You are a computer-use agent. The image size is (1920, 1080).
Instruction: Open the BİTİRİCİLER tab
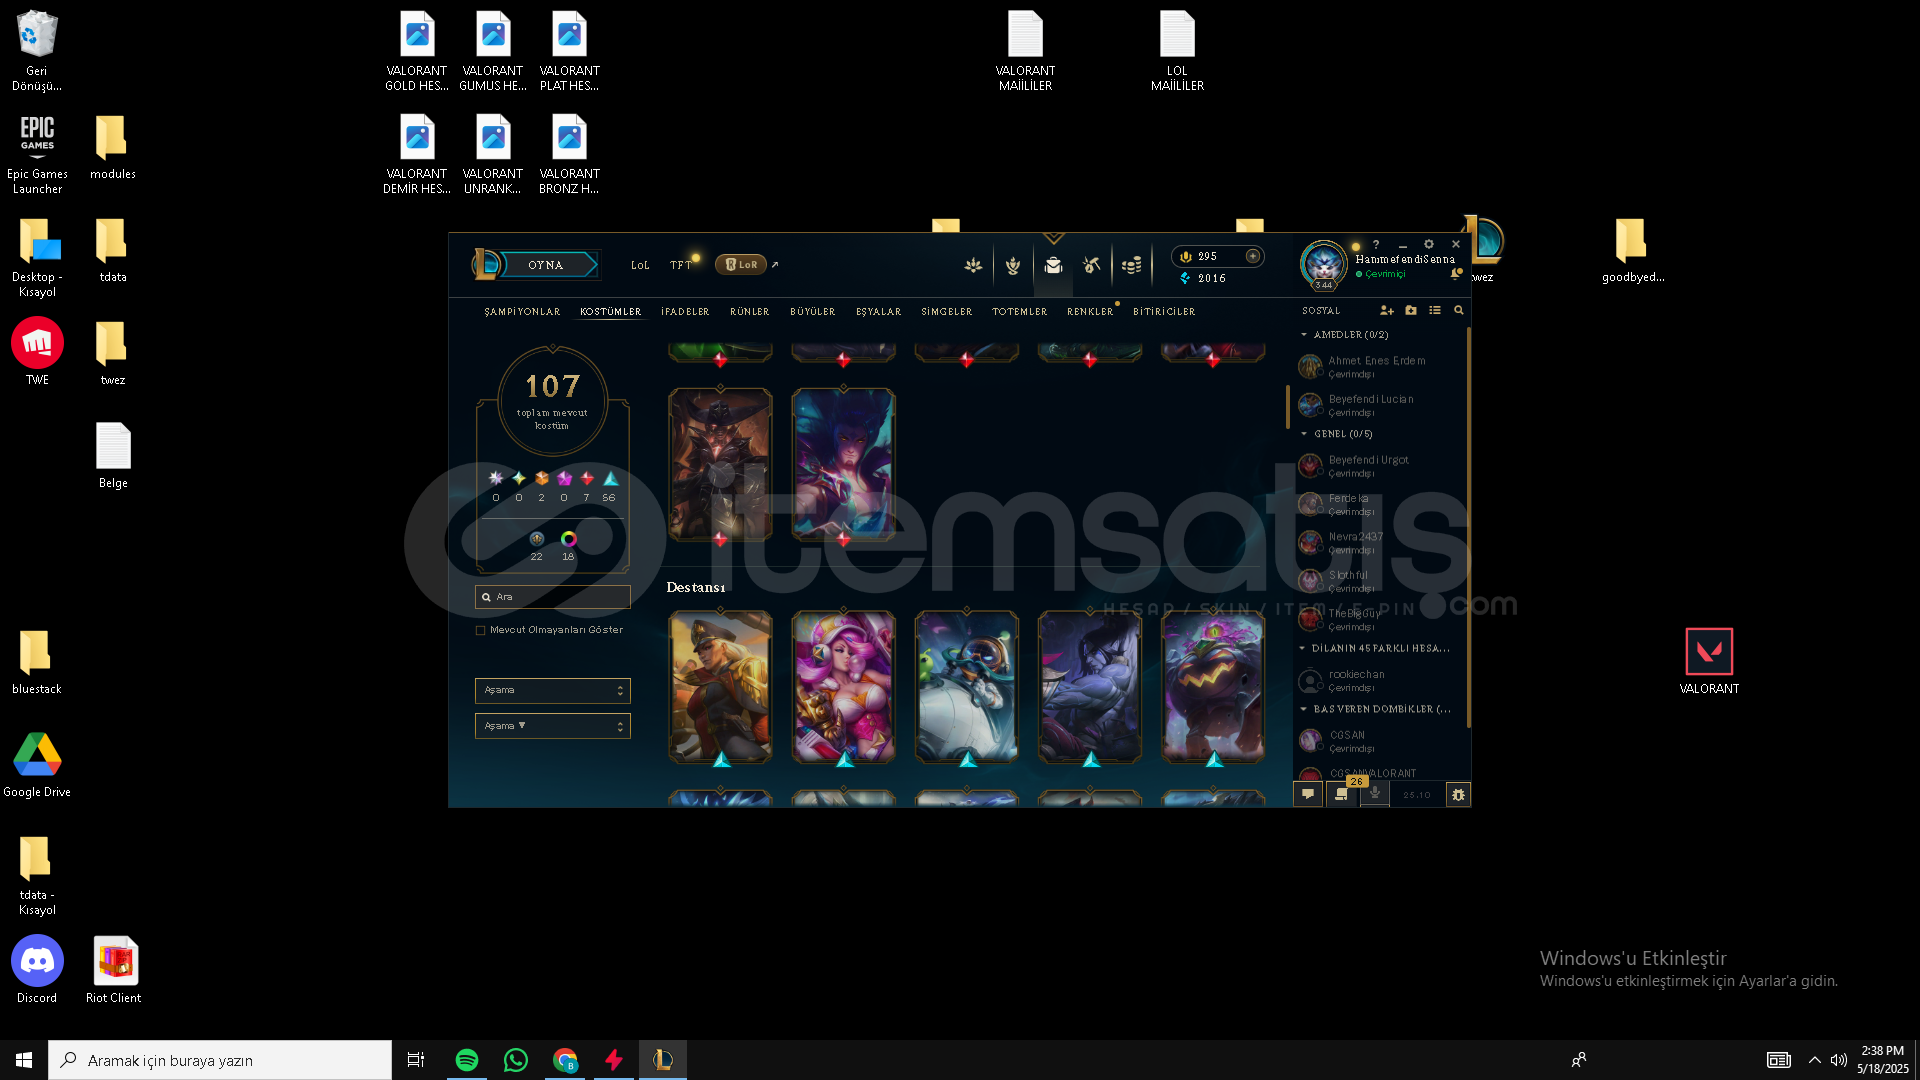tap(1164, 312)
